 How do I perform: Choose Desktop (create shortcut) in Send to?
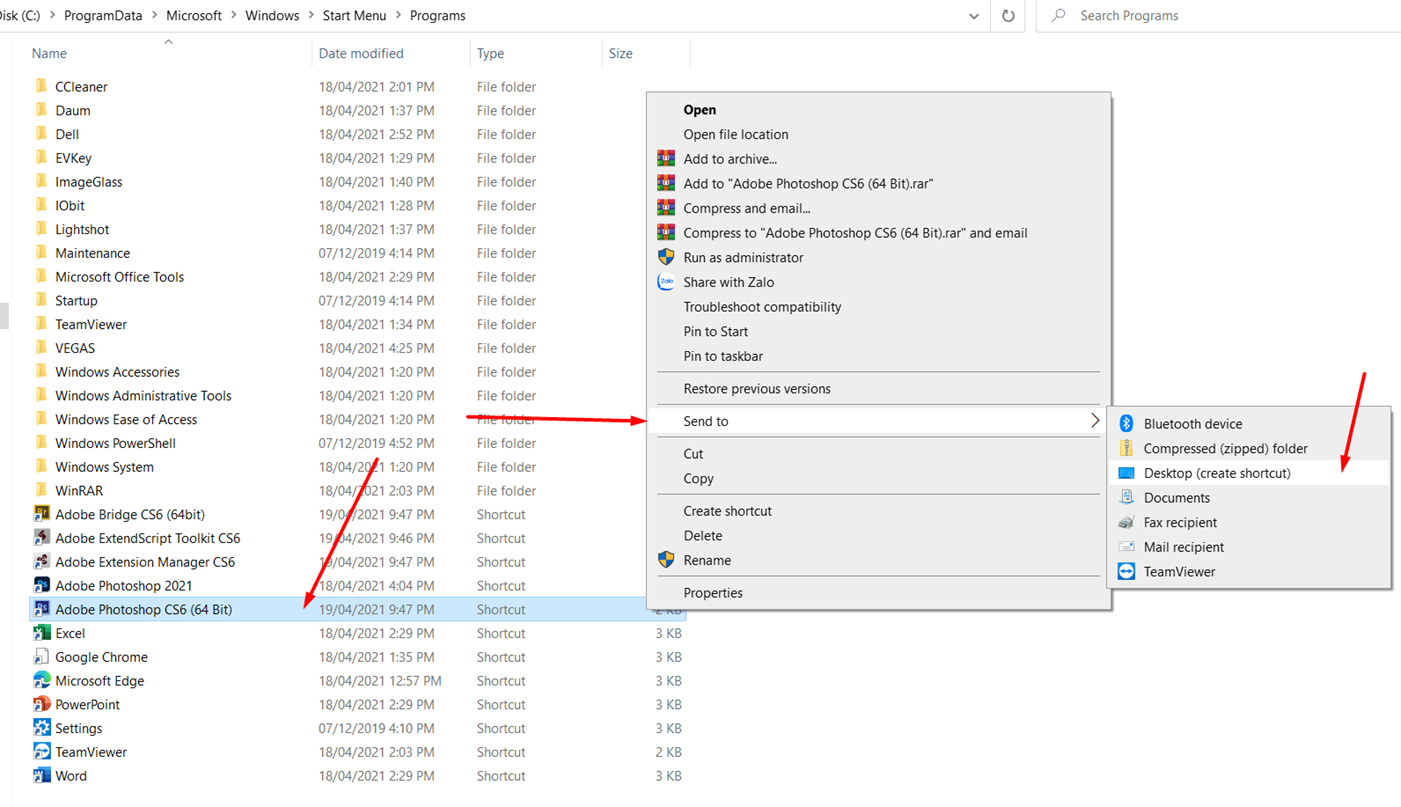tap(1249, 473)
